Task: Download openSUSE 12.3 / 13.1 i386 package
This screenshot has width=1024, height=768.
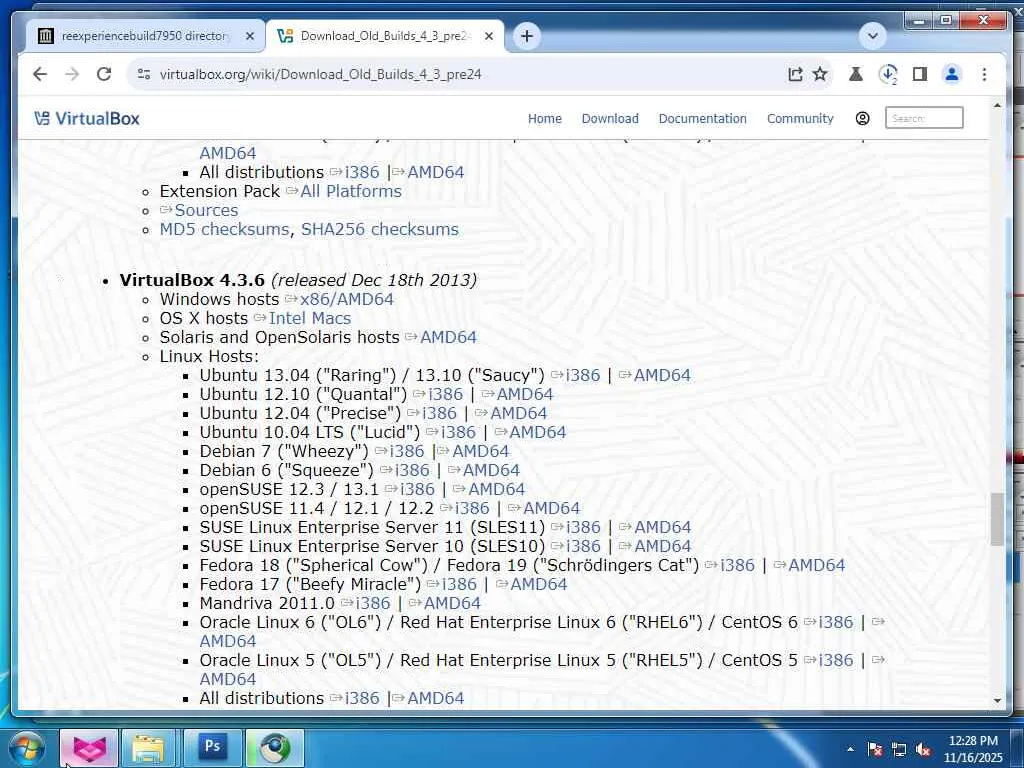Action: point(417,489)
